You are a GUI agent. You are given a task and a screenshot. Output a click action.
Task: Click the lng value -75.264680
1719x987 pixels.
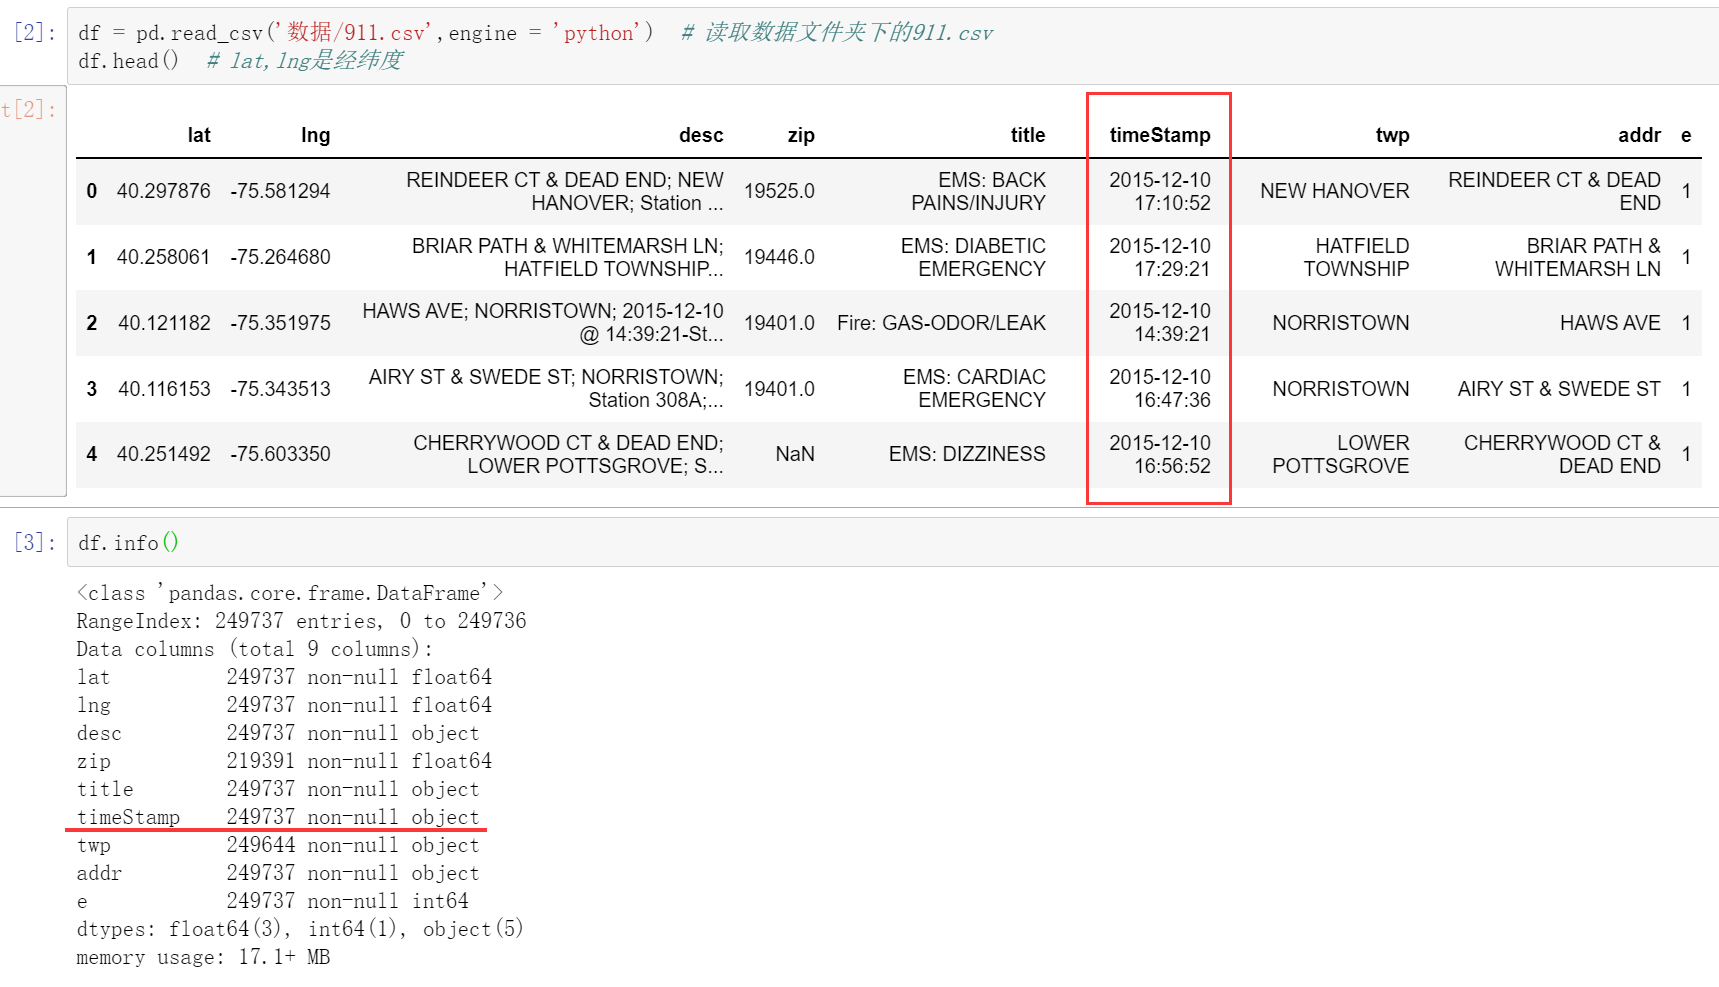[x=280, y=257]
